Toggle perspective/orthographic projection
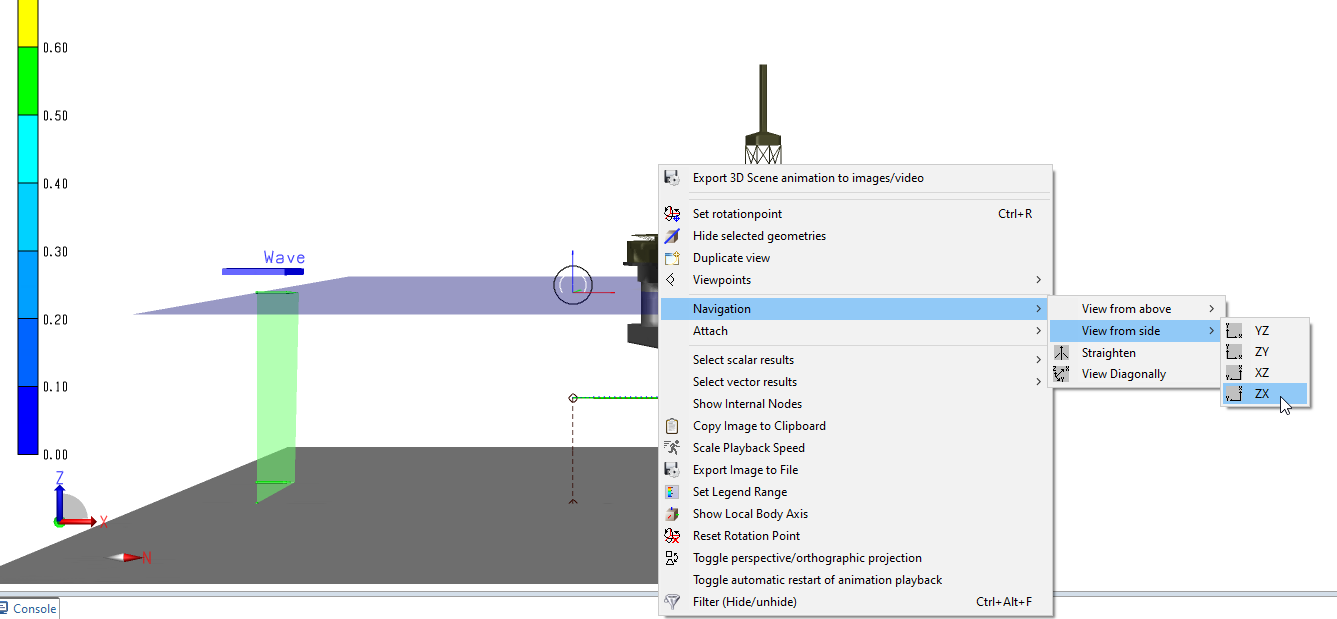This screenshot has width=1337, height=619. click(806, 558)
